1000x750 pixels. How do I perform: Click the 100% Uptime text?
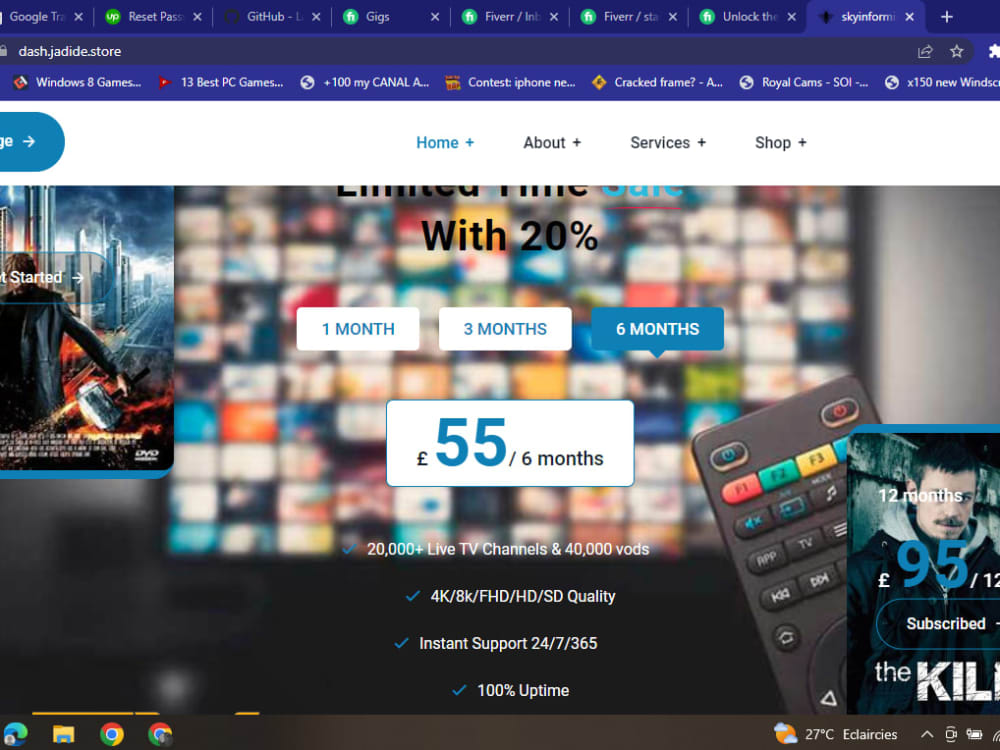pyautogui.click(x=523, y=691)
